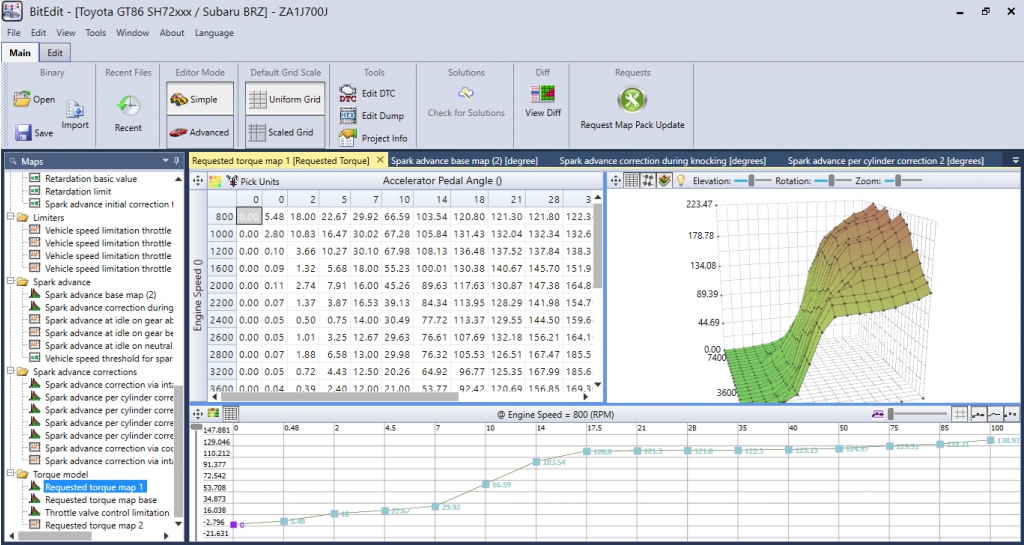Screen dimensions: 1024x545
Task: Select the Throttle valve control limitation item
Action: pos(107,512)
